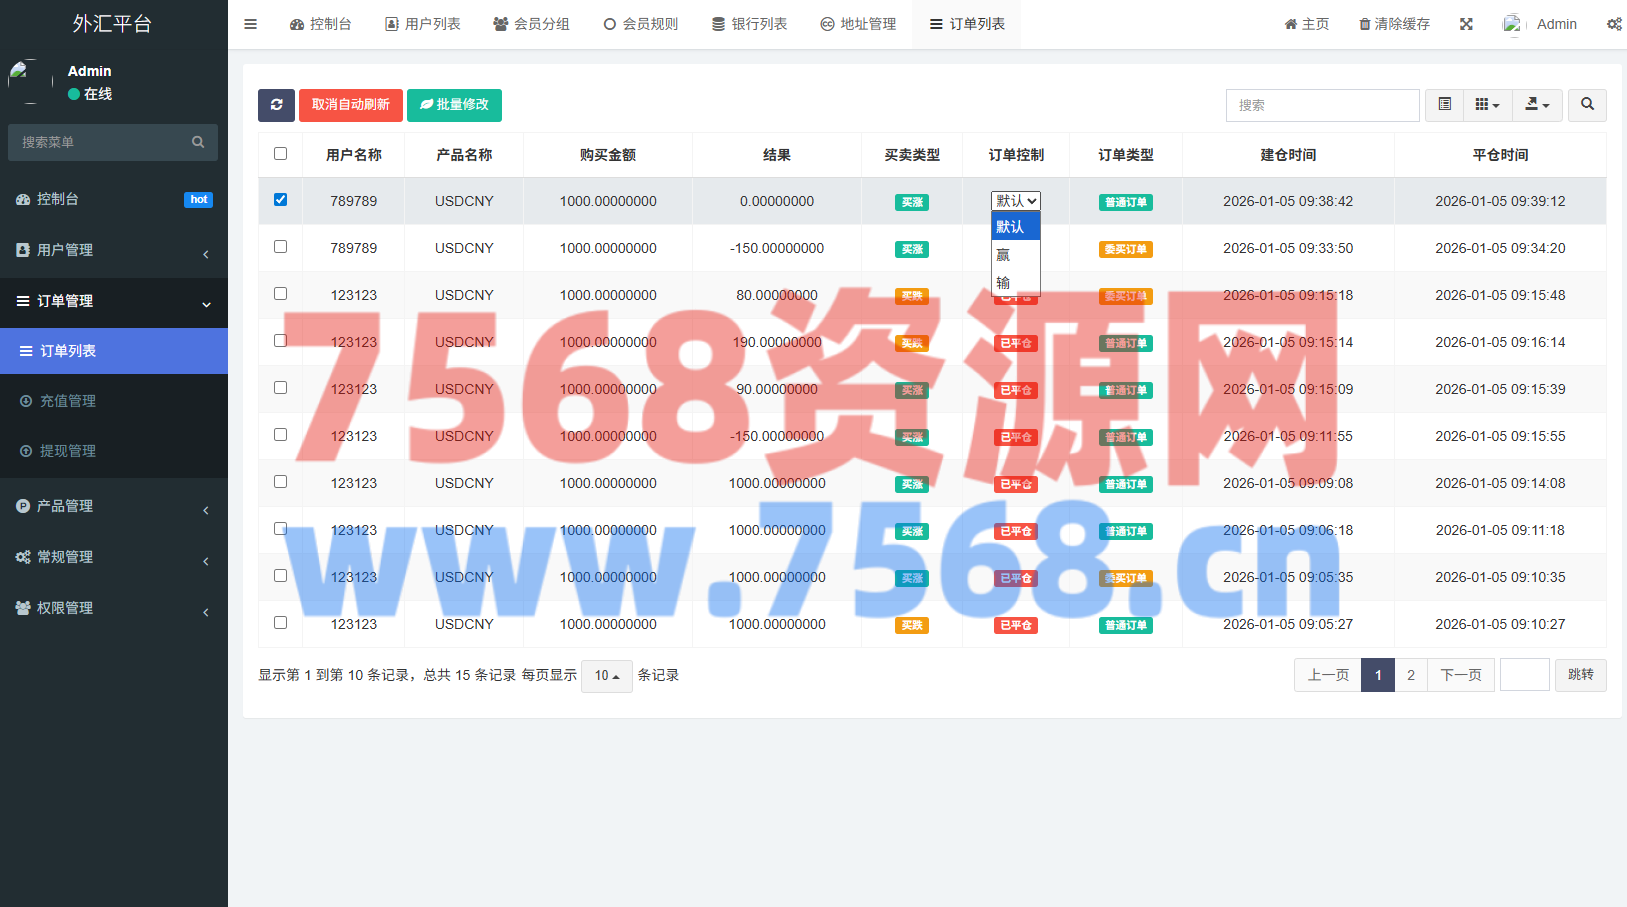Click the 取消自动刷新 button
Image resolution: width=1627 pixels, height=907 pixels.
tap(350, 105)
